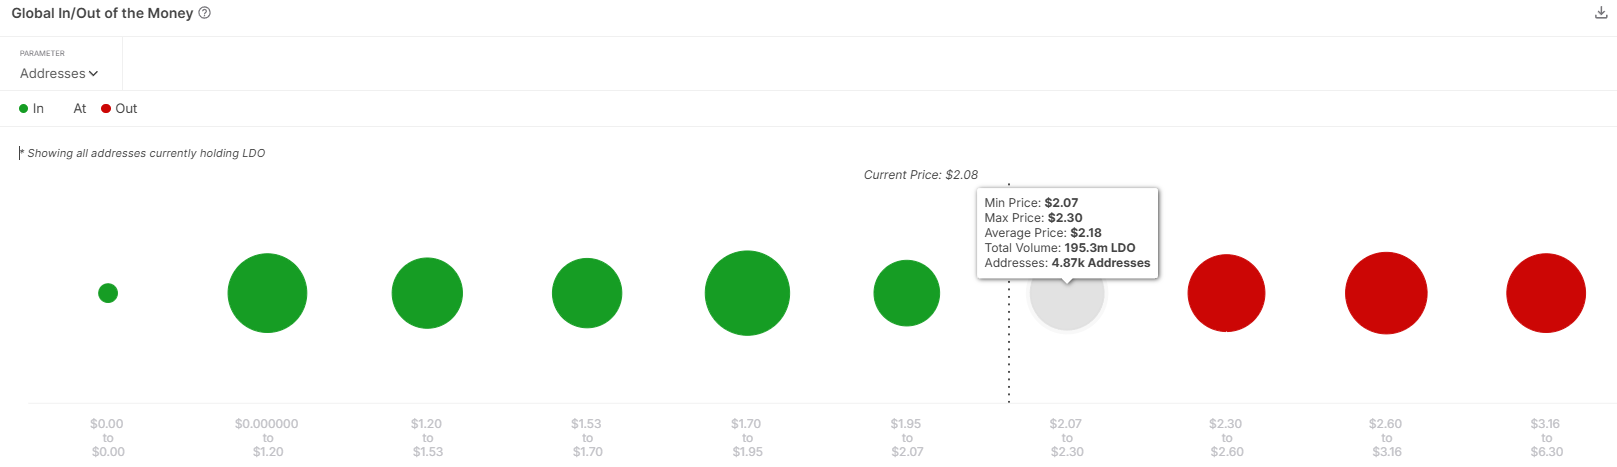Image resolution: width=1617 pixels, height=467 pixels.
Task: Click the red bubble for $2.60 to $3.16
Action: pyautogui.click(x=1386, y=293)
